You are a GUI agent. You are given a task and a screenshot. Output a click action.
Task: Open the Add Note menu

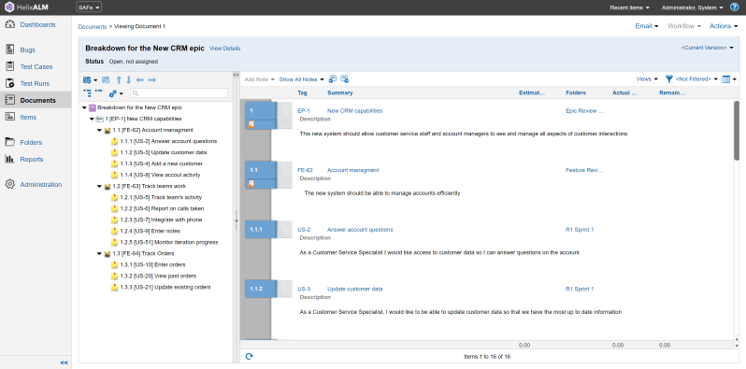[x=260, y=79]
